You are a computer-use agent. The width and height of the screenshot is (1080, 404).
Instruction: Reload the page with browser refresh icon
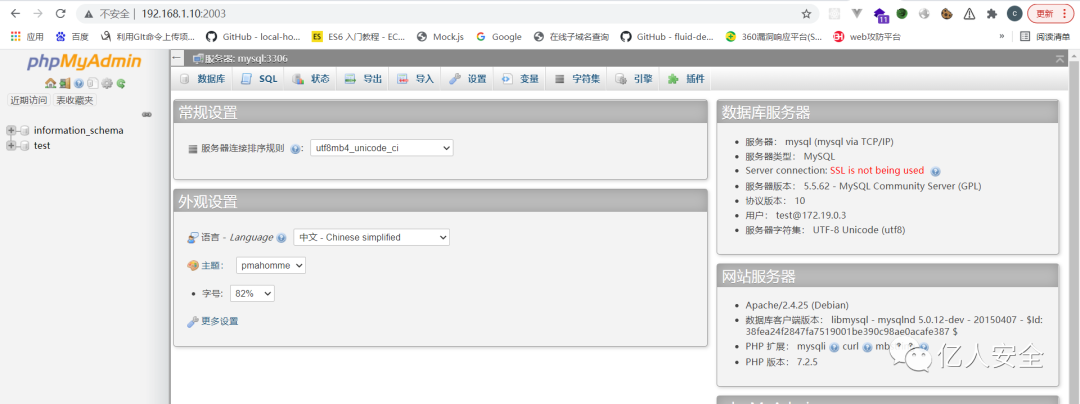point(60,13)
